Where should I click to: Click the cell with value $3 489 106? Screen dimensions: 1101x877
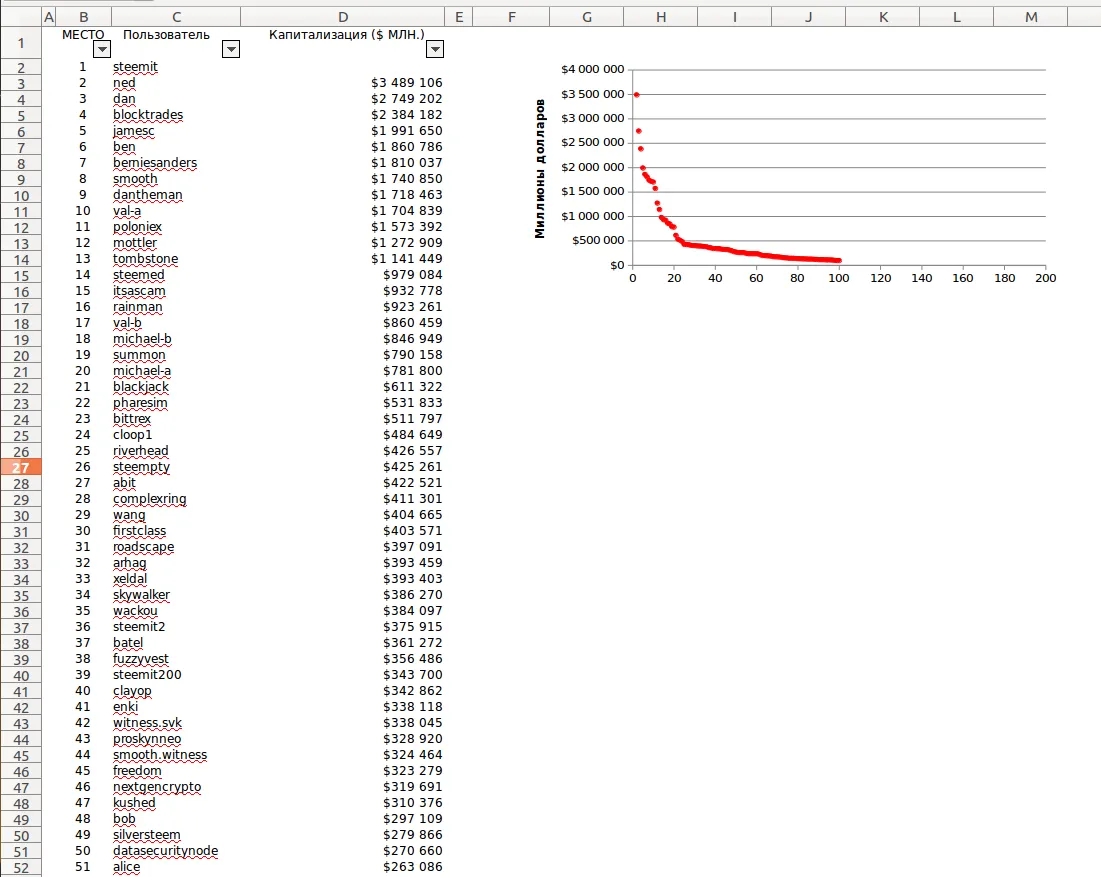[406, 83]
